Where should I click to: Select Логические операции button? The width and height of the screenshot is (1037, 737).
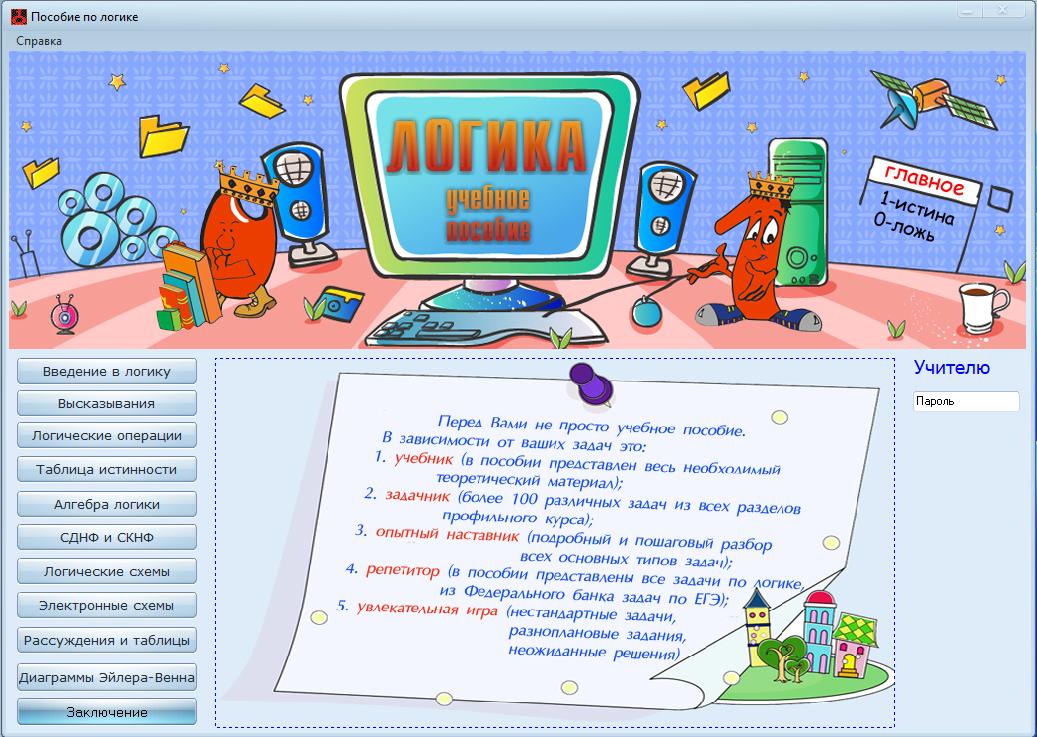pyautogui.click(x=106, y=435)
